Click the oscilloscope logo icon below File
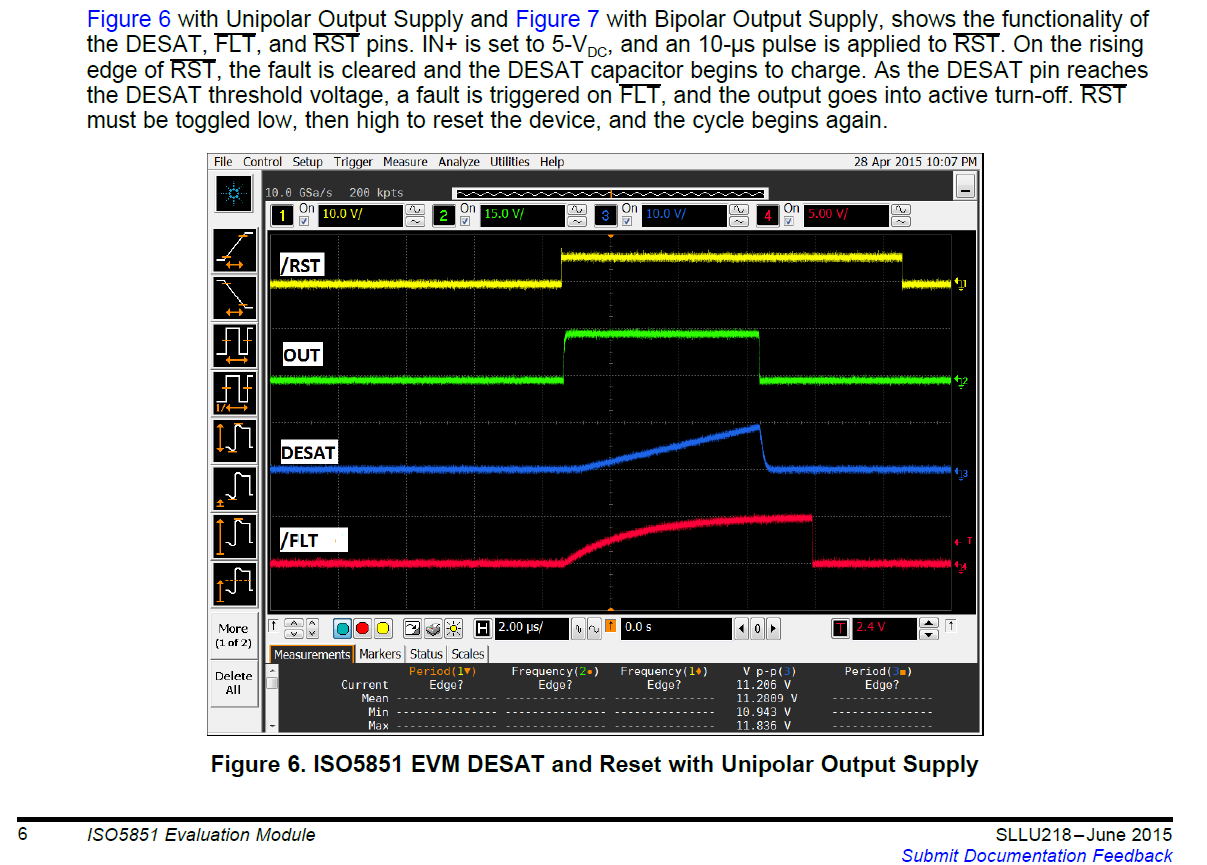Image resolution: width=1207 pixels, height=865 pixels. coord(234,193)
